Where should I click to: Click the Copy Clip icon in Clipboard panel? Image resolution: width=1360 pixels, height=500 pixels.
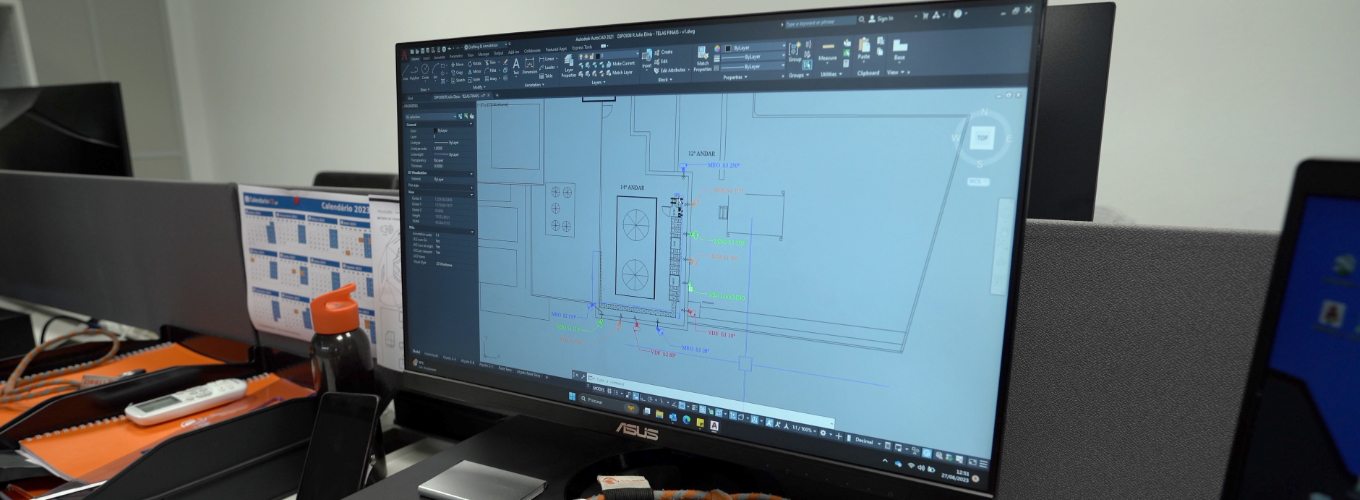point(880,51)
